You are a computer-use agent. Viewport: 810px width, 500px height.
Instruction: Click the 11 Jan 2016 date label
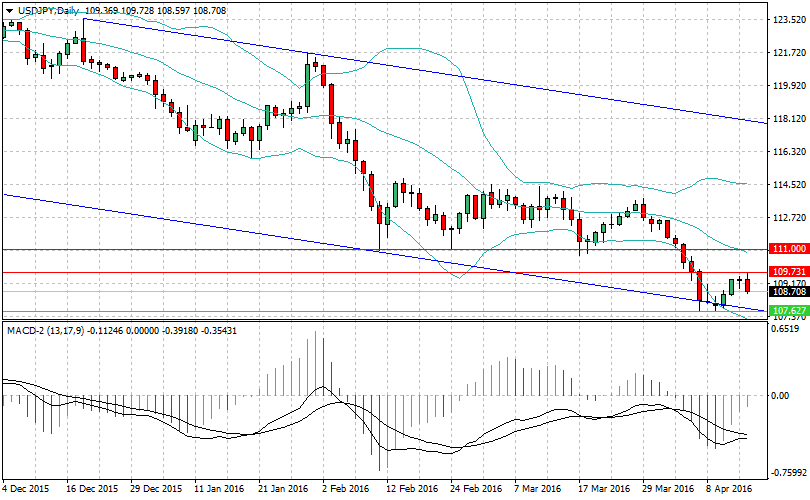[x=219, y=489]
